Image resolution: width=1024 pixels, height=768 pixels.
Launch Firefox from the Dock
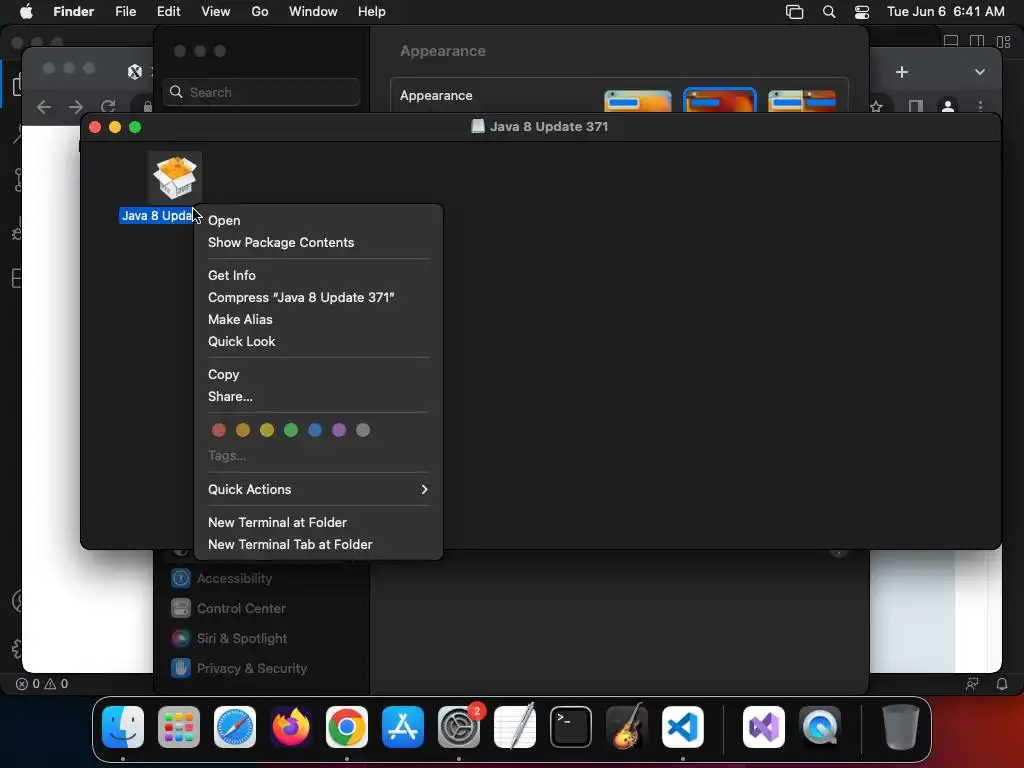coord(291,727)
